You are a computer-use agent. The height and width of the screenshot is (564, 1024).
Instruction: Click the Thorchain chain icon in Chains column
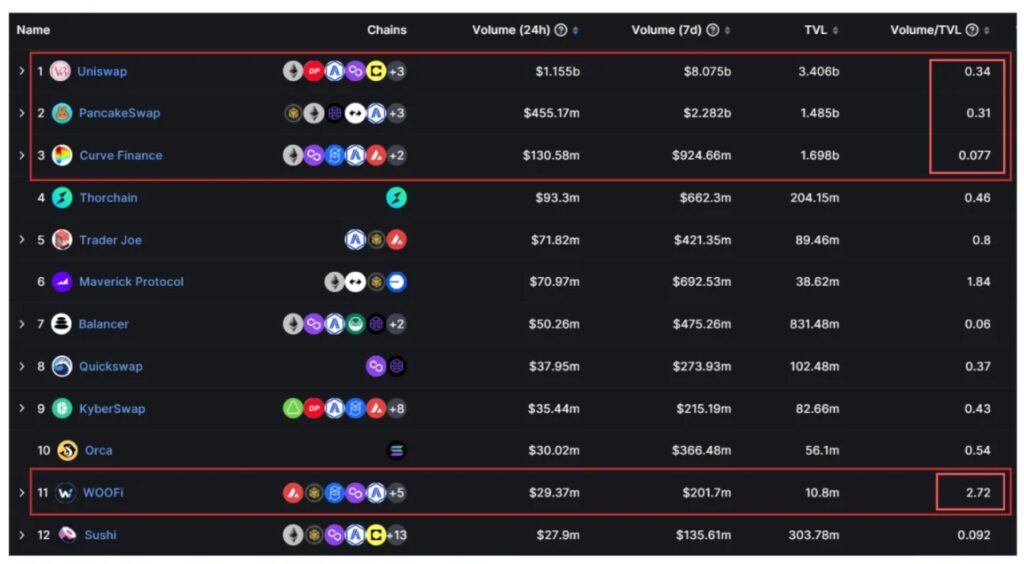click(396, 198)
